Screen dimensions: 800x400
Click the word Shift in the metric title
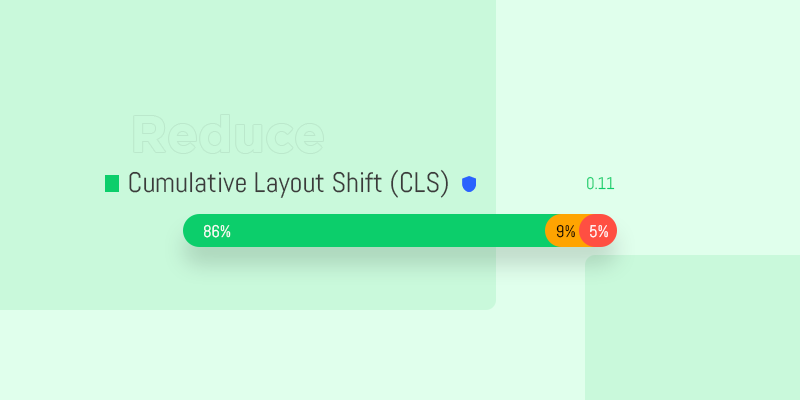coord(357,183)
